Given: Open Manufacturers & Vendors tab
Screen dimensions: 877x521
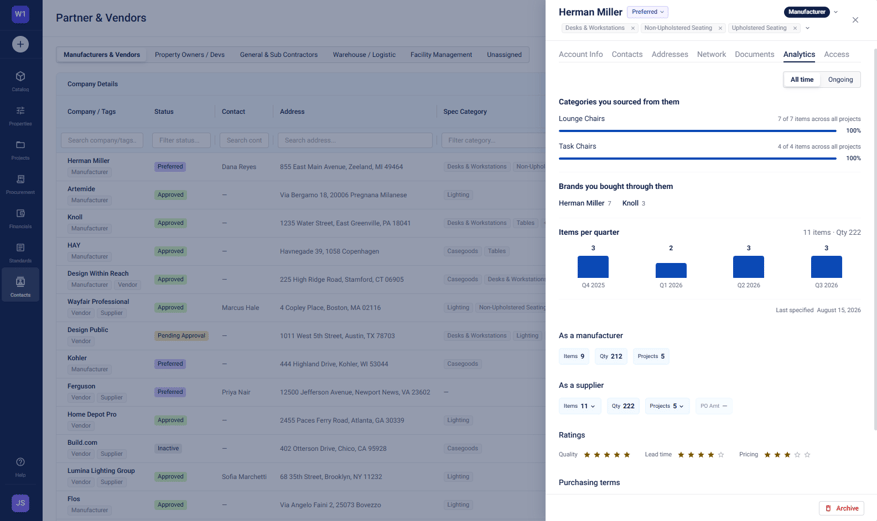Looking at the screenshot, I should (102, 55).
